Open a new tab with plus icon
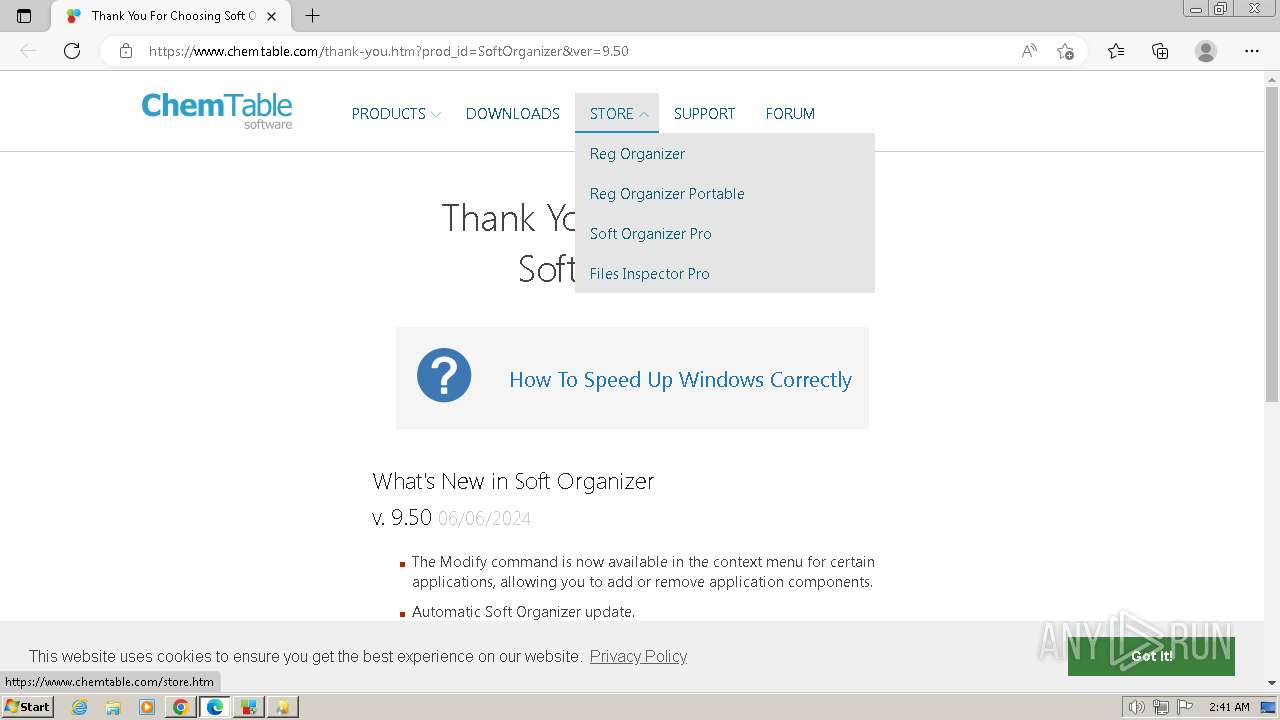Viewport: 1280px width, 720px height. [313, 16]
